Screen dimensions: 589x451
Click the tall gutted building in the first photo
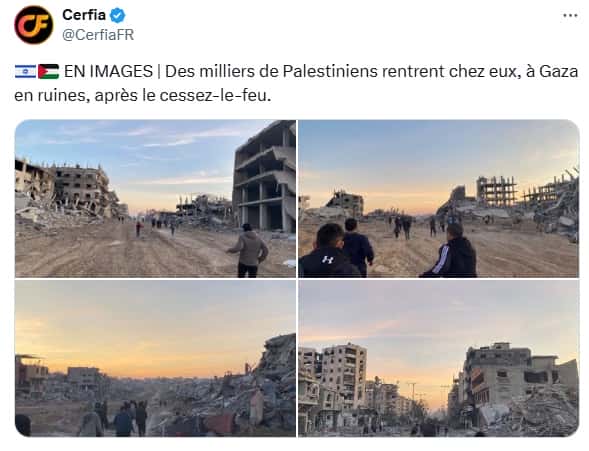[x=264, y=176]
